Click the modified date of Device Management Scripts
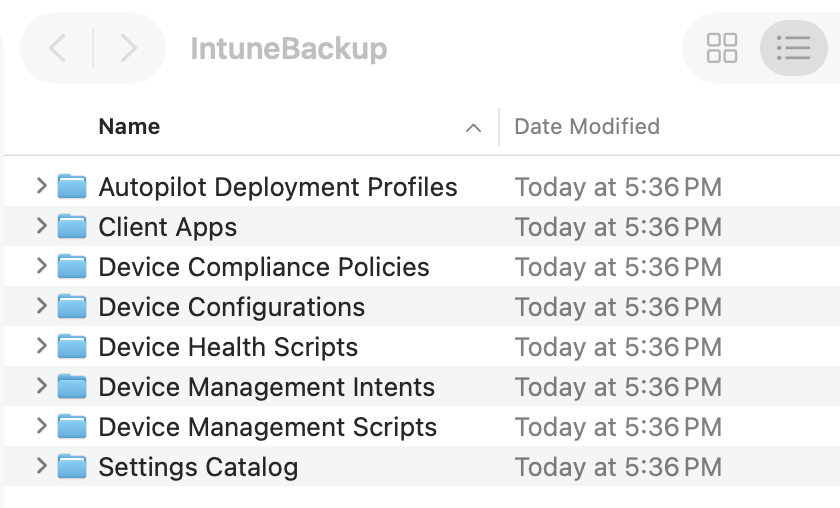The height and width of the screenshot is (508, 840). point(618,428)
